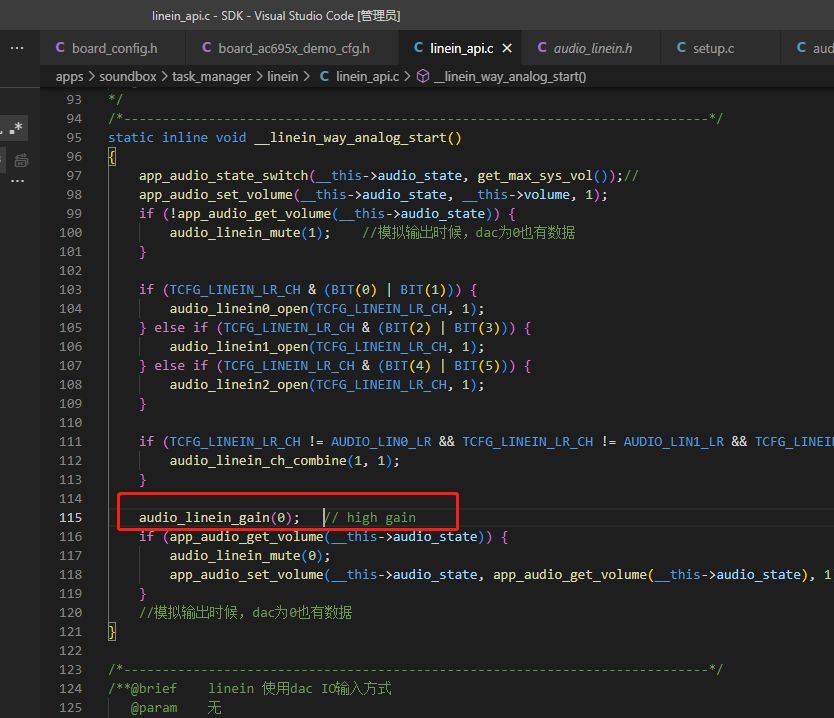The height and width of the screenshot is (718, 834).
Task: Click line number 121 in the gutter
Action: (71, 632)
